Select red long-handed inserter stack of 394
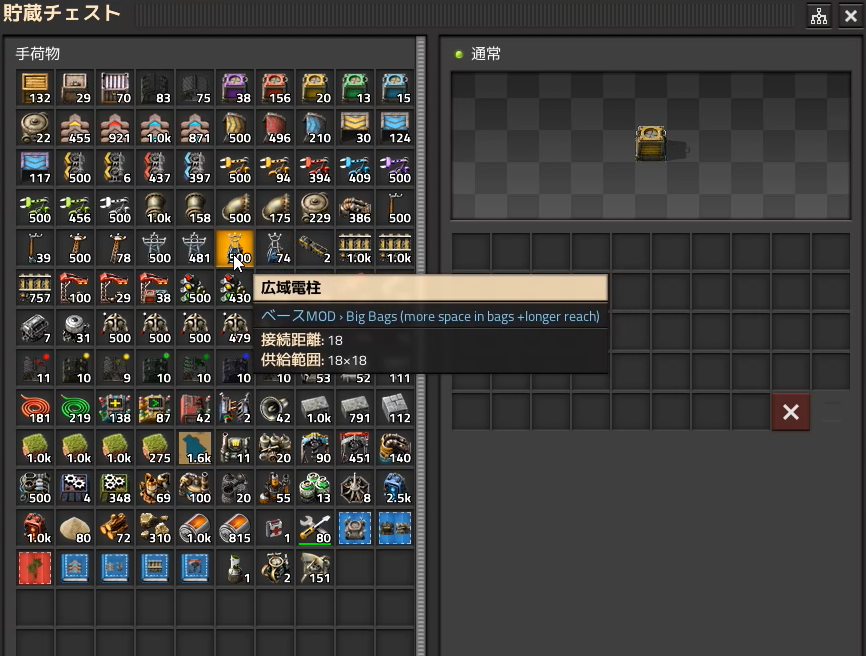 pyautogui.click(x=315, y=168)
